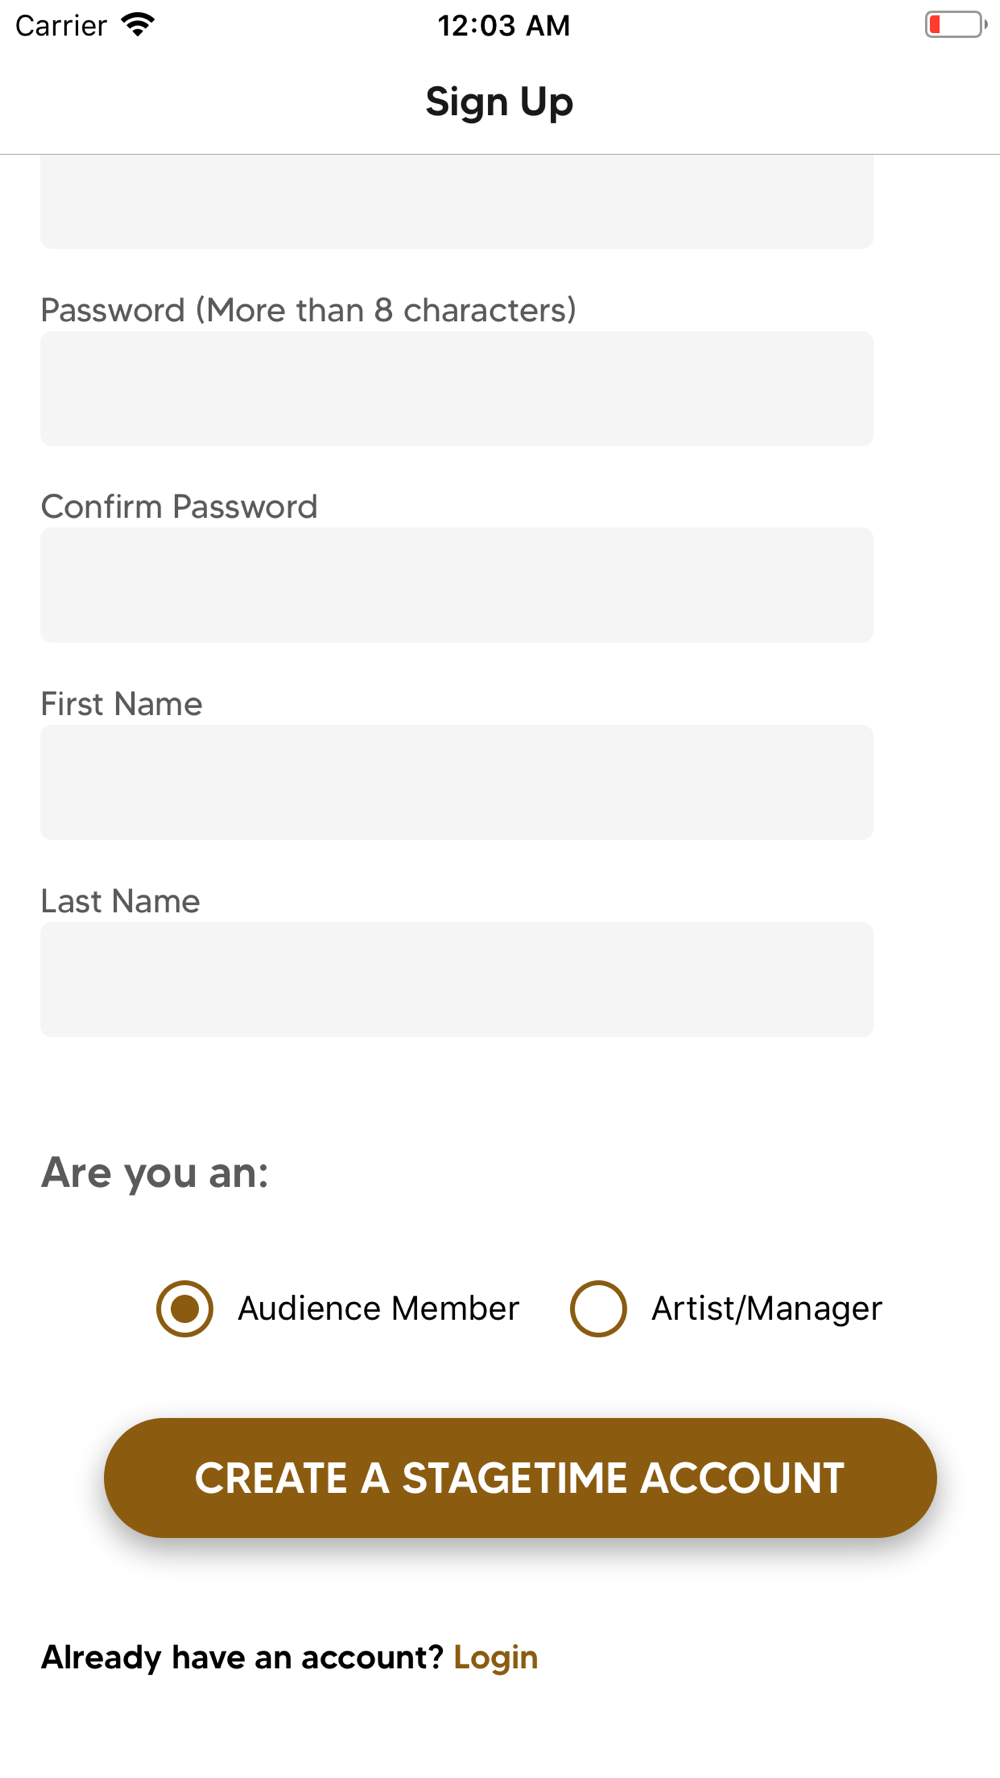Focus the Password input field
The width and height of the screenshot is (1000, 1778).
click(457, 388)
